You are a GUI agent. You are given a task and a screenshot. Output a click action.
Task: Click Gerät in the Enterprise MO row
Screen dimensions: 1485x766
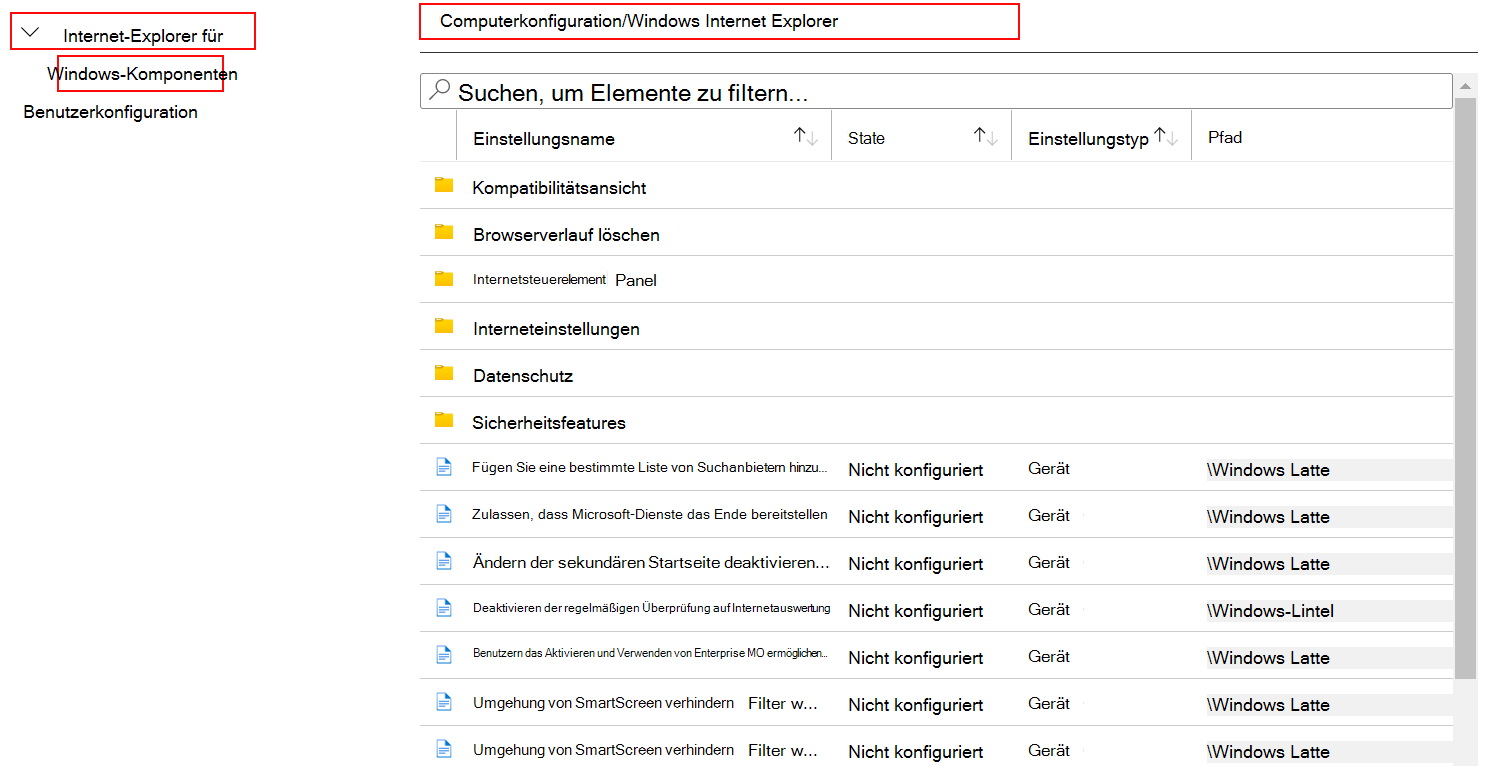1049,656
